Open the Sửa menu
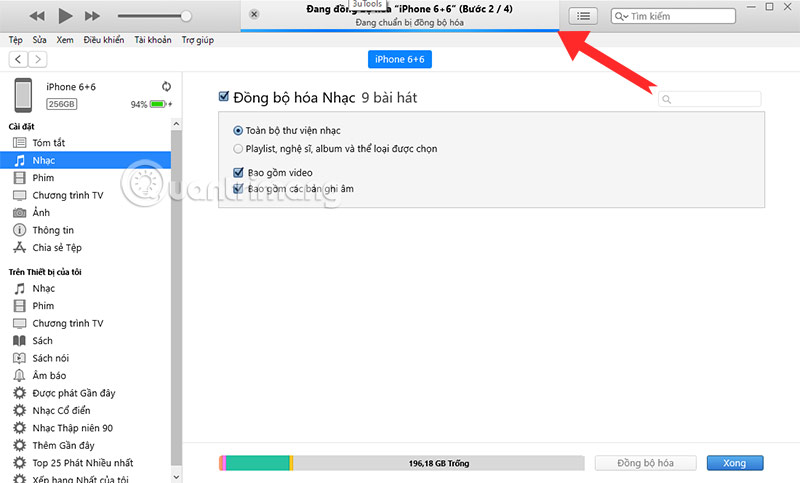This screenshot has width=800, height=483. pyautogui.click(x=39, y=40)
